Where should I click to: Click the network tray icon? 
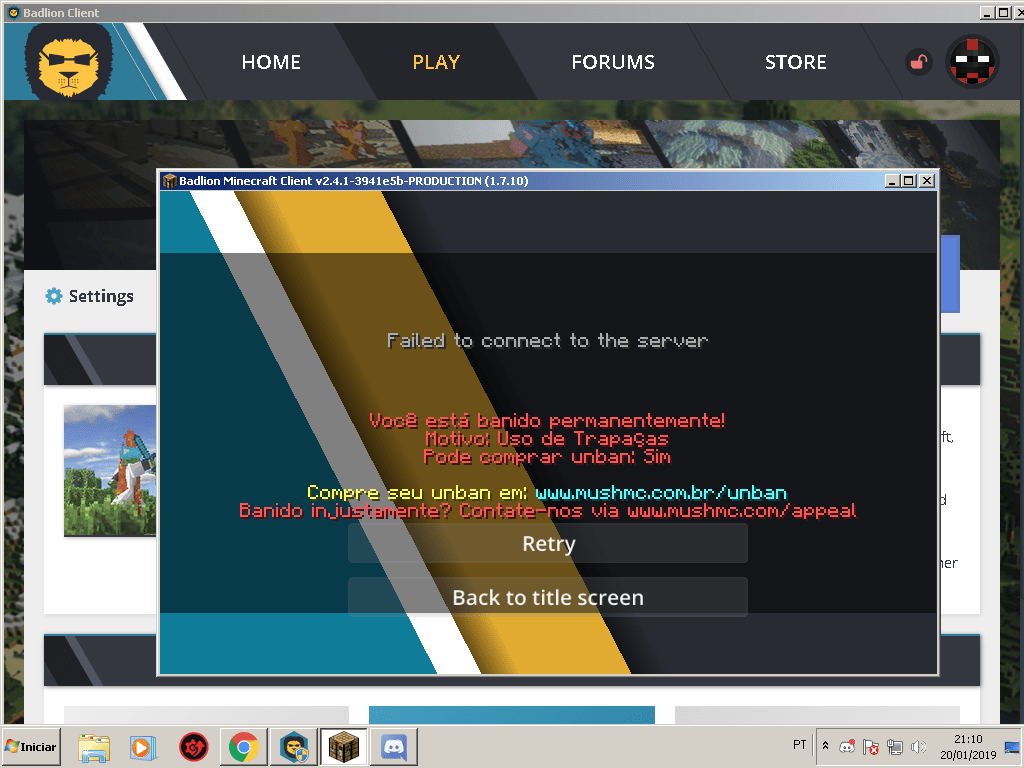895,746
